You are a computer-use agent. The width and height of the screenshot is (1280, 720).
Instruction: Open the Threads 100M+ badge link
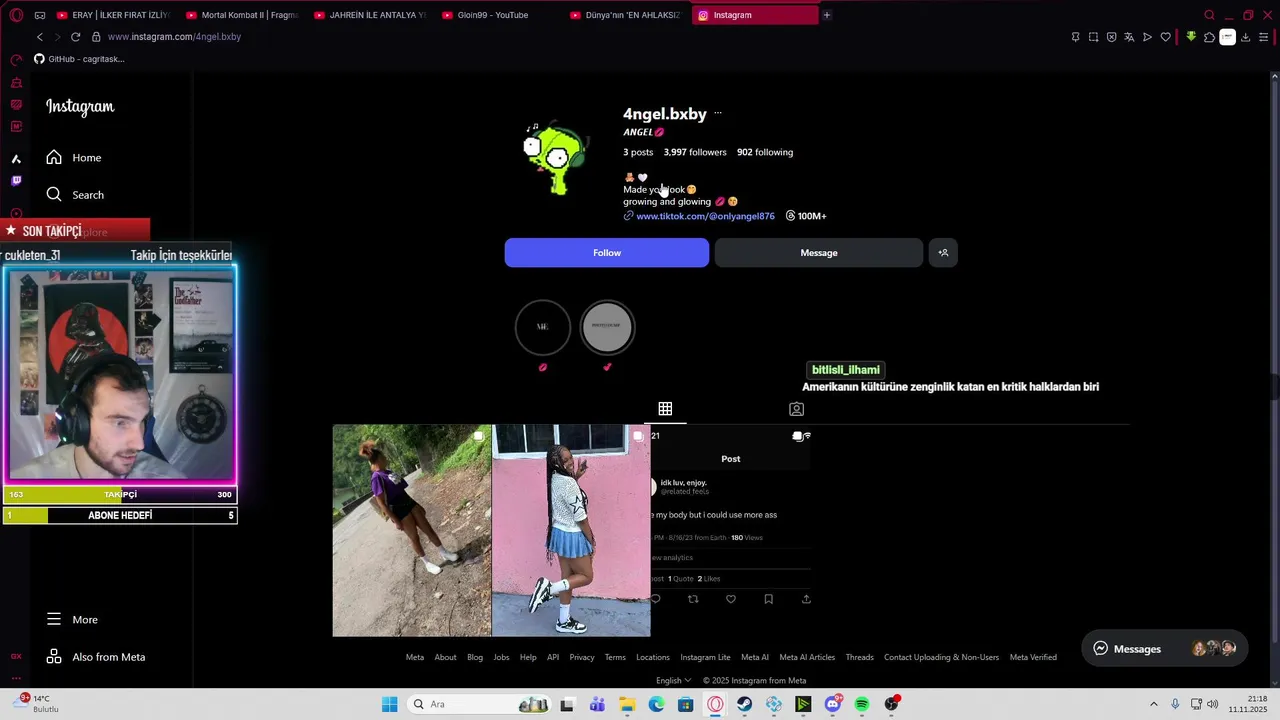(x=806, y=216)
